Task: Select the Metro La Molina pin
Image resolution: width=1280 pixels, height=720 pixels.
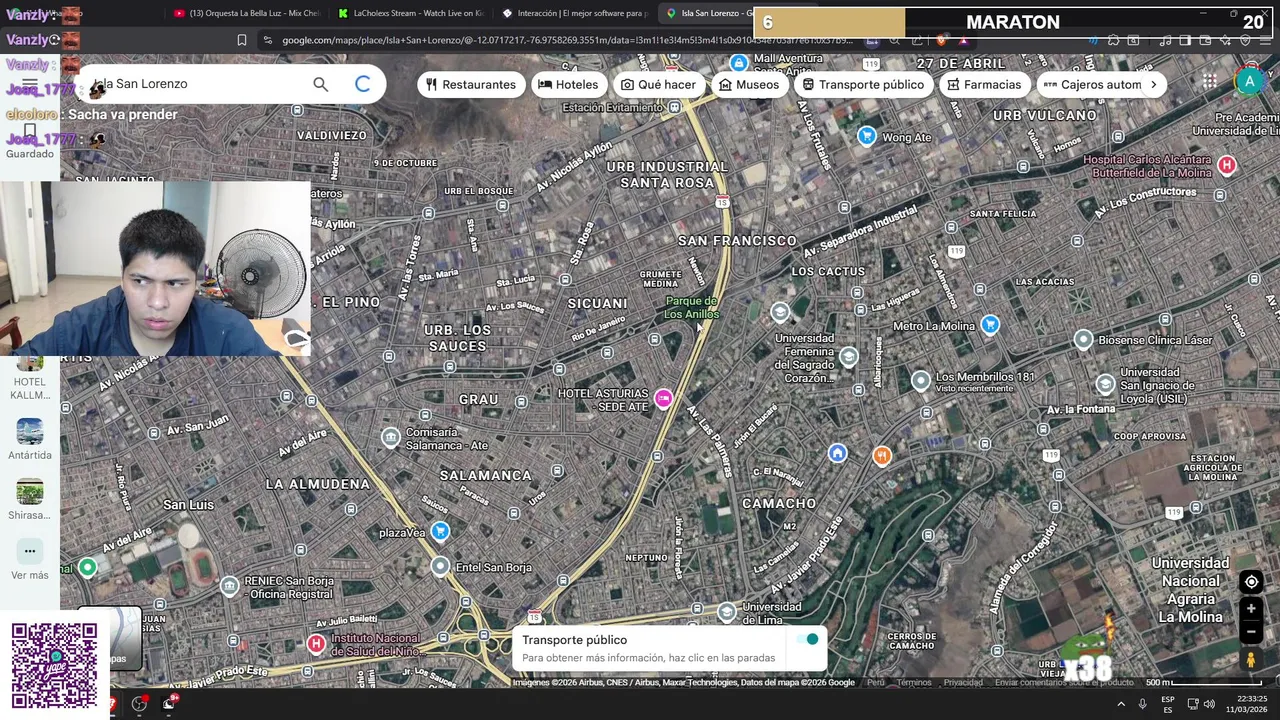Action: [x=990, y=324]
